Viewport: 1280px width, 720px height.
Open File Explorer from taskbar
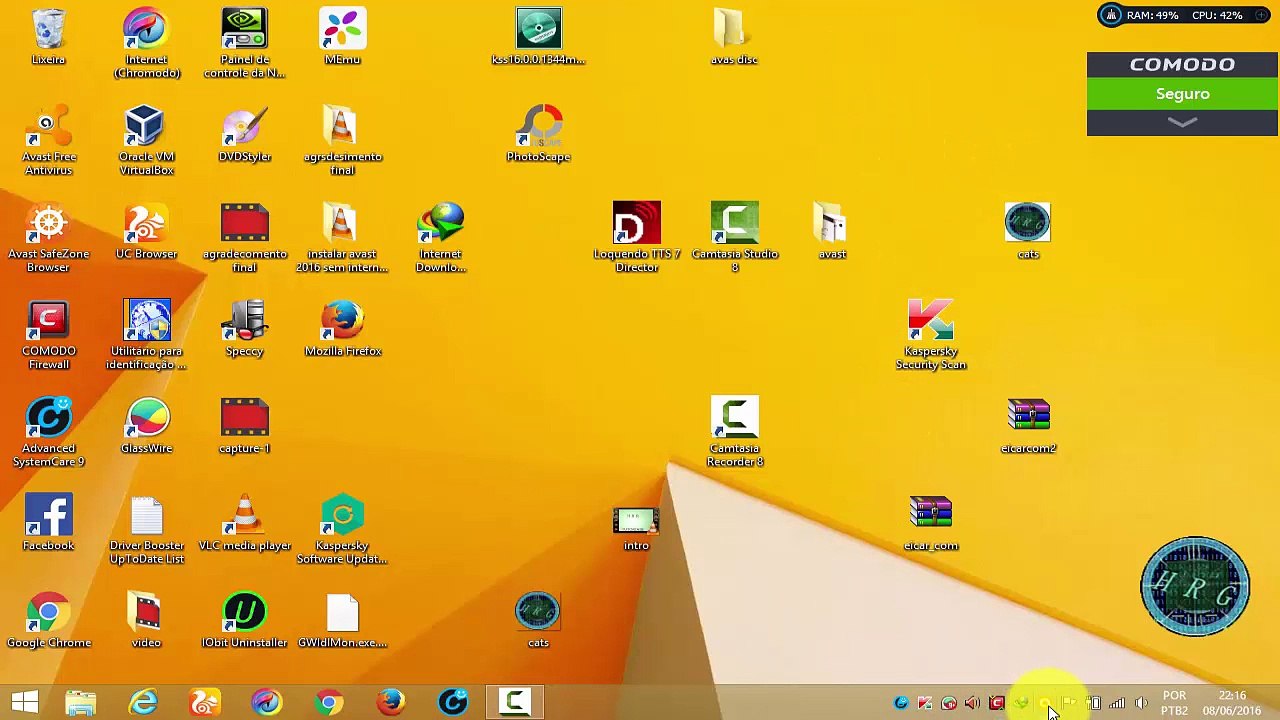click(81, 703)
